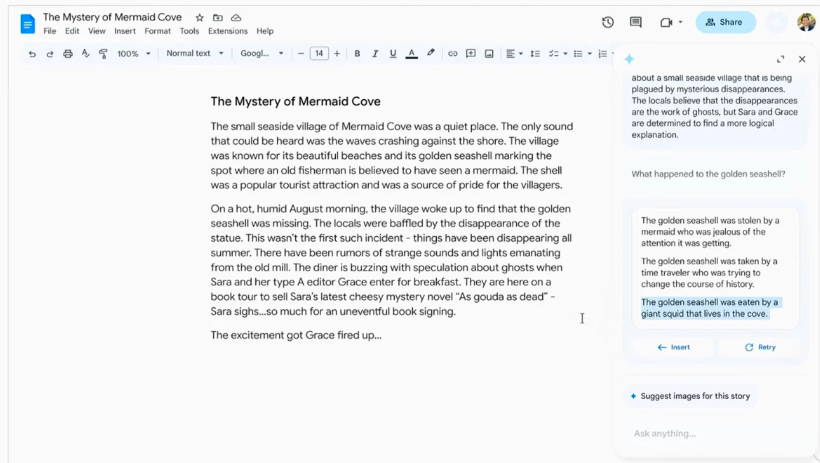Screen dimensions: 820x463
Task: Redo the last action
Action: tap(50, 54)
